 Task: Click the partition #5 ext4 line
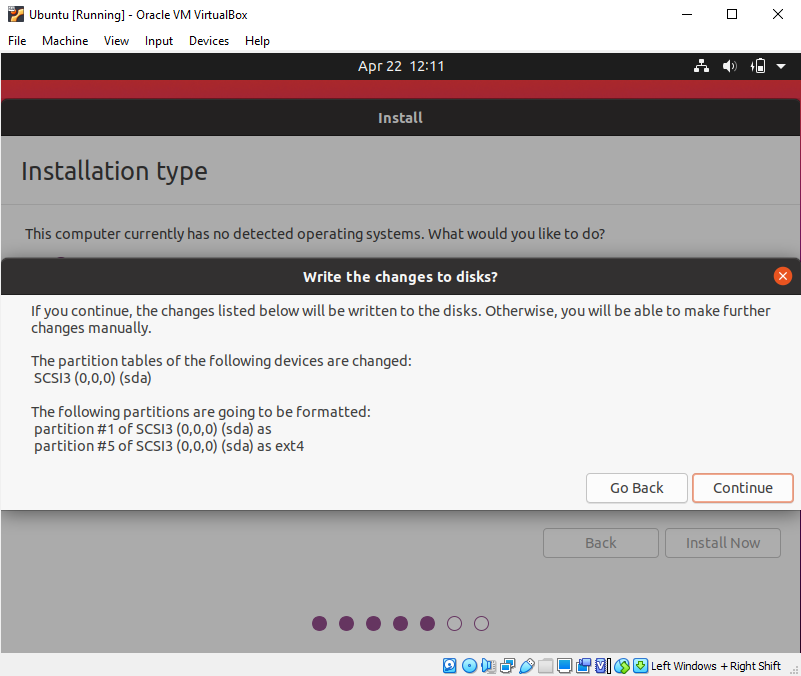(169, 446)
